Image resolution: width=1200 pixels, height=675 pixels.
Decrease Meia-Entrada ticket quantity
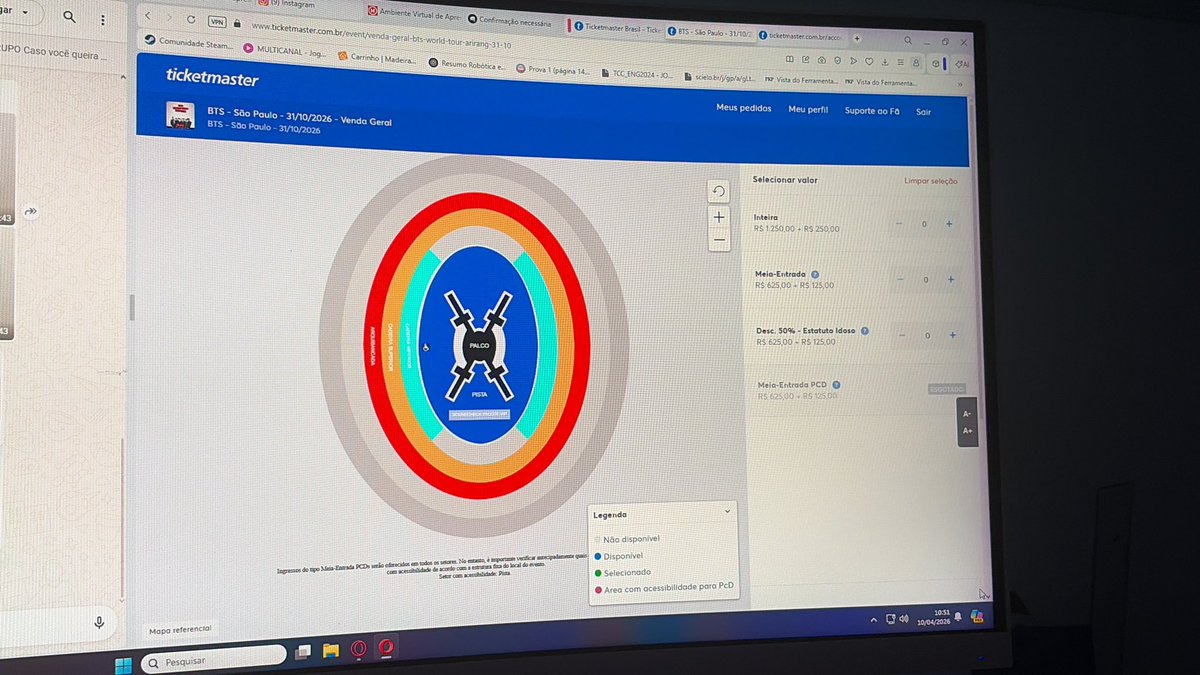tap(898, 279)
